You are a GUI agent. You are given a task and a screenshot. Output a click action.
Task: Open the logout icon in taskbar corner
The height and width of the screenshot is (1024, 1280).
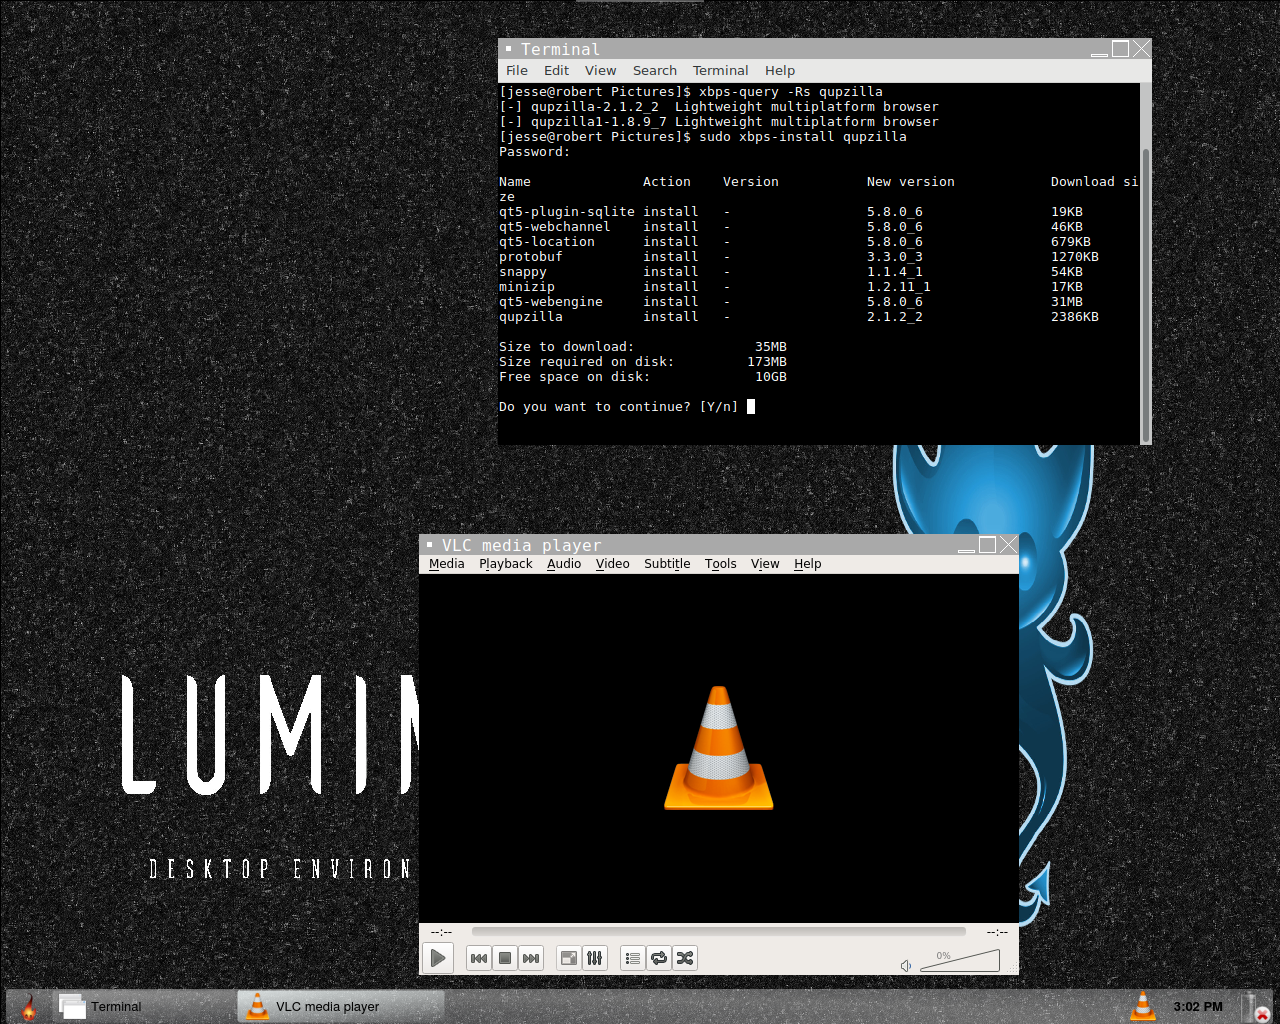pyautogui.click(x=1255, y=1007)
